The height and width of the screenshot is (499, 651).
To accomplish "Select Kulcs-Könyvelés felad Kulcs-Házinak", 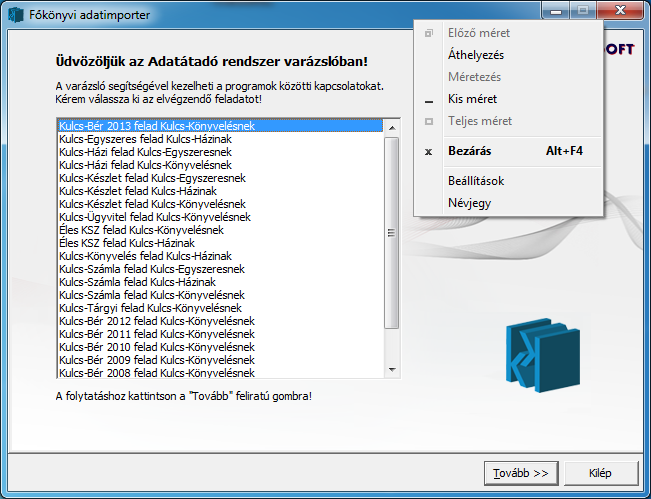I will [x=220, y=256].
